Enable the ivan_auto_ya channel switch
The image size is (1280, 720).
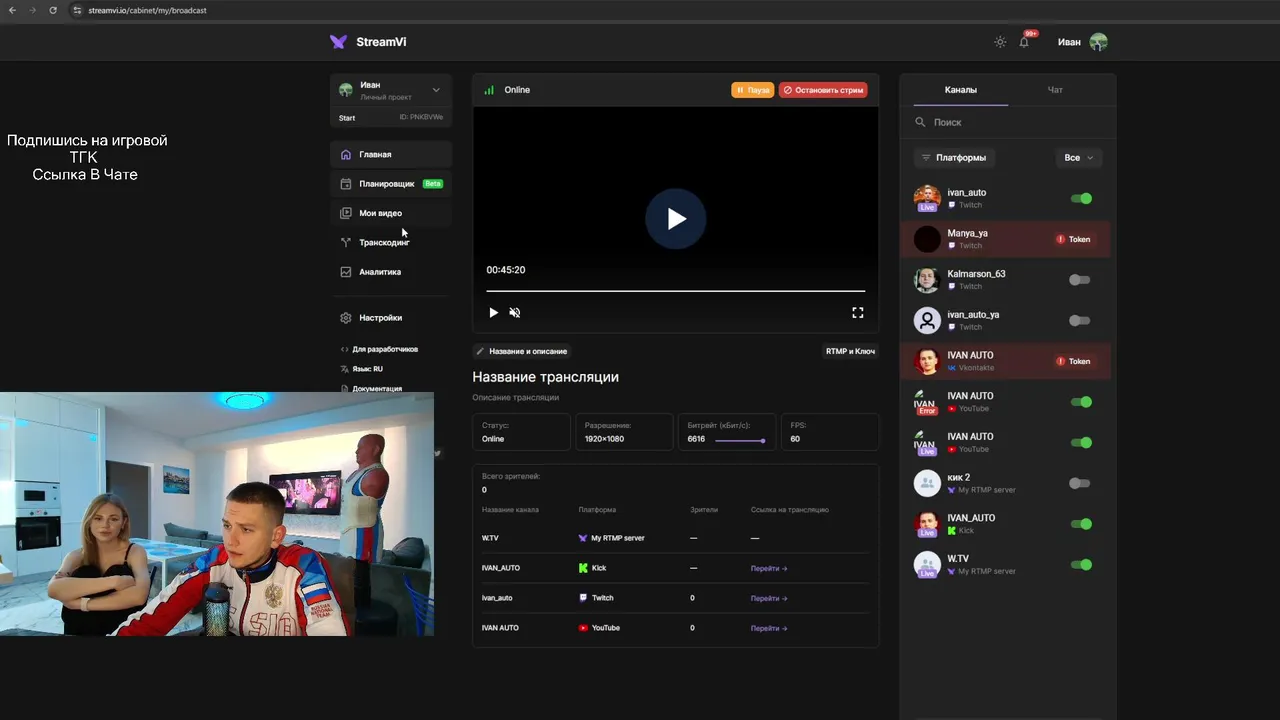1079,320
